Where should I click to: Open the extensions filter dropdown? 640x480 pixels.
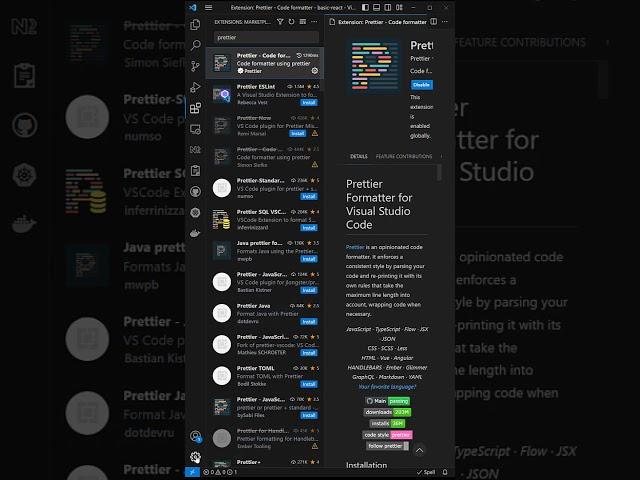pos(280,22)
